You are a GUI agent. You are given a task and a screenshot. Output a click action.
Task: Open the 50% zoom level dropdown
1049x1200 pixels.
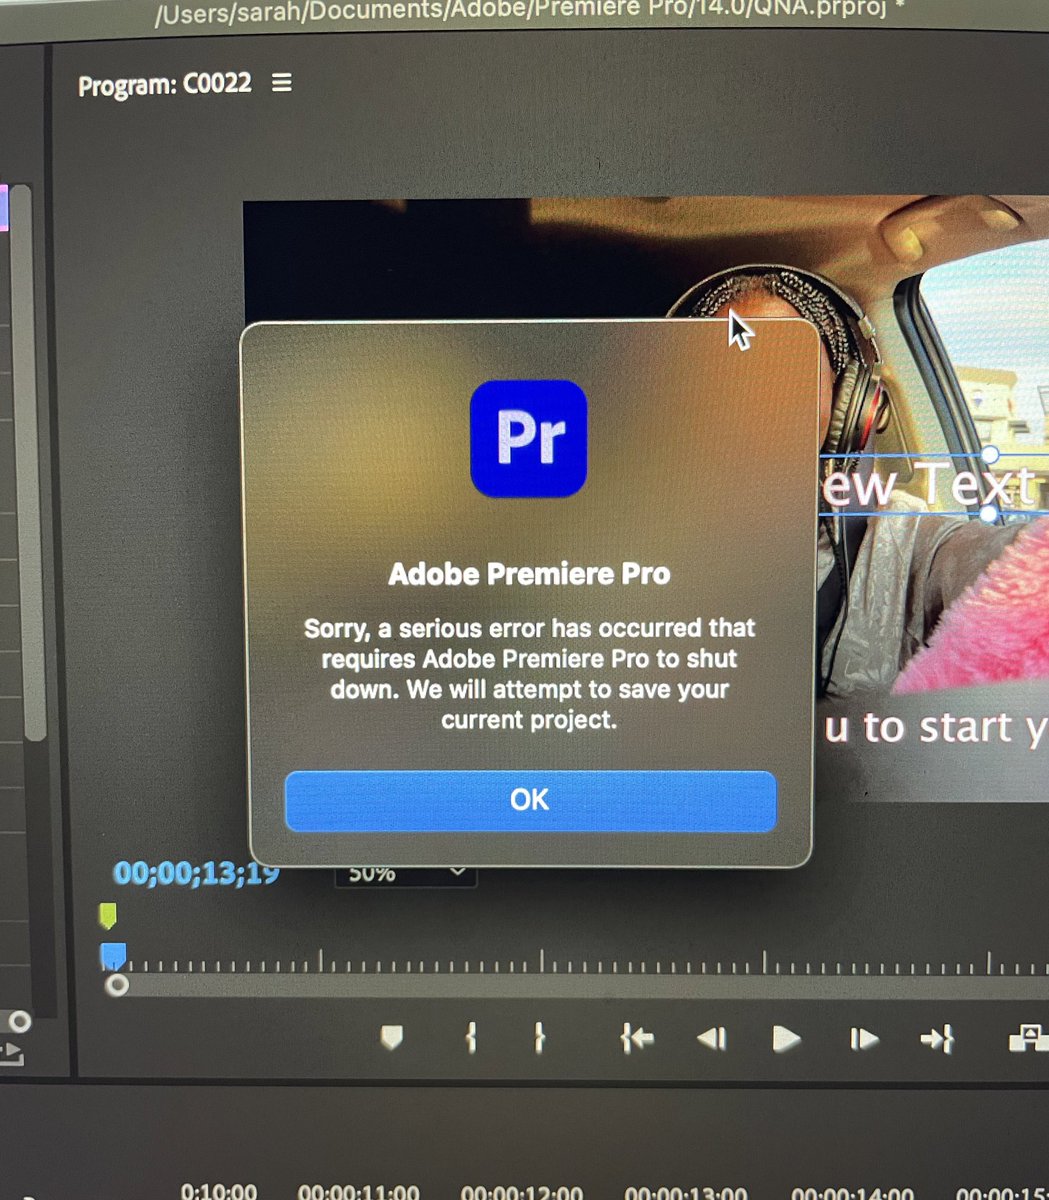(405, 874)
